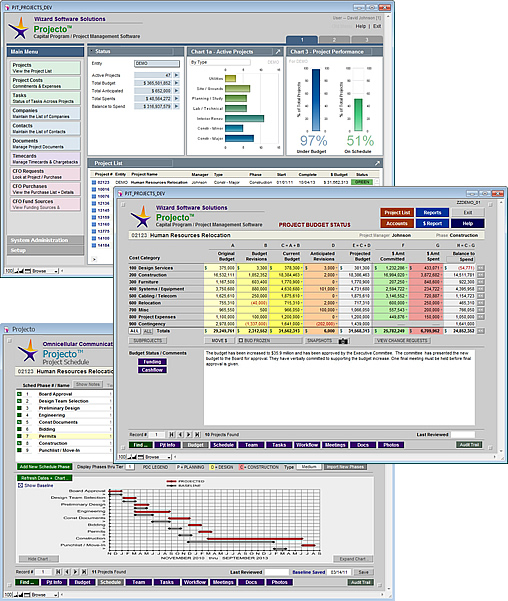The width and height of the screenshot is (508, 601).
Task: Open the By Type chart dropdown
Action: tap(220, 62)
